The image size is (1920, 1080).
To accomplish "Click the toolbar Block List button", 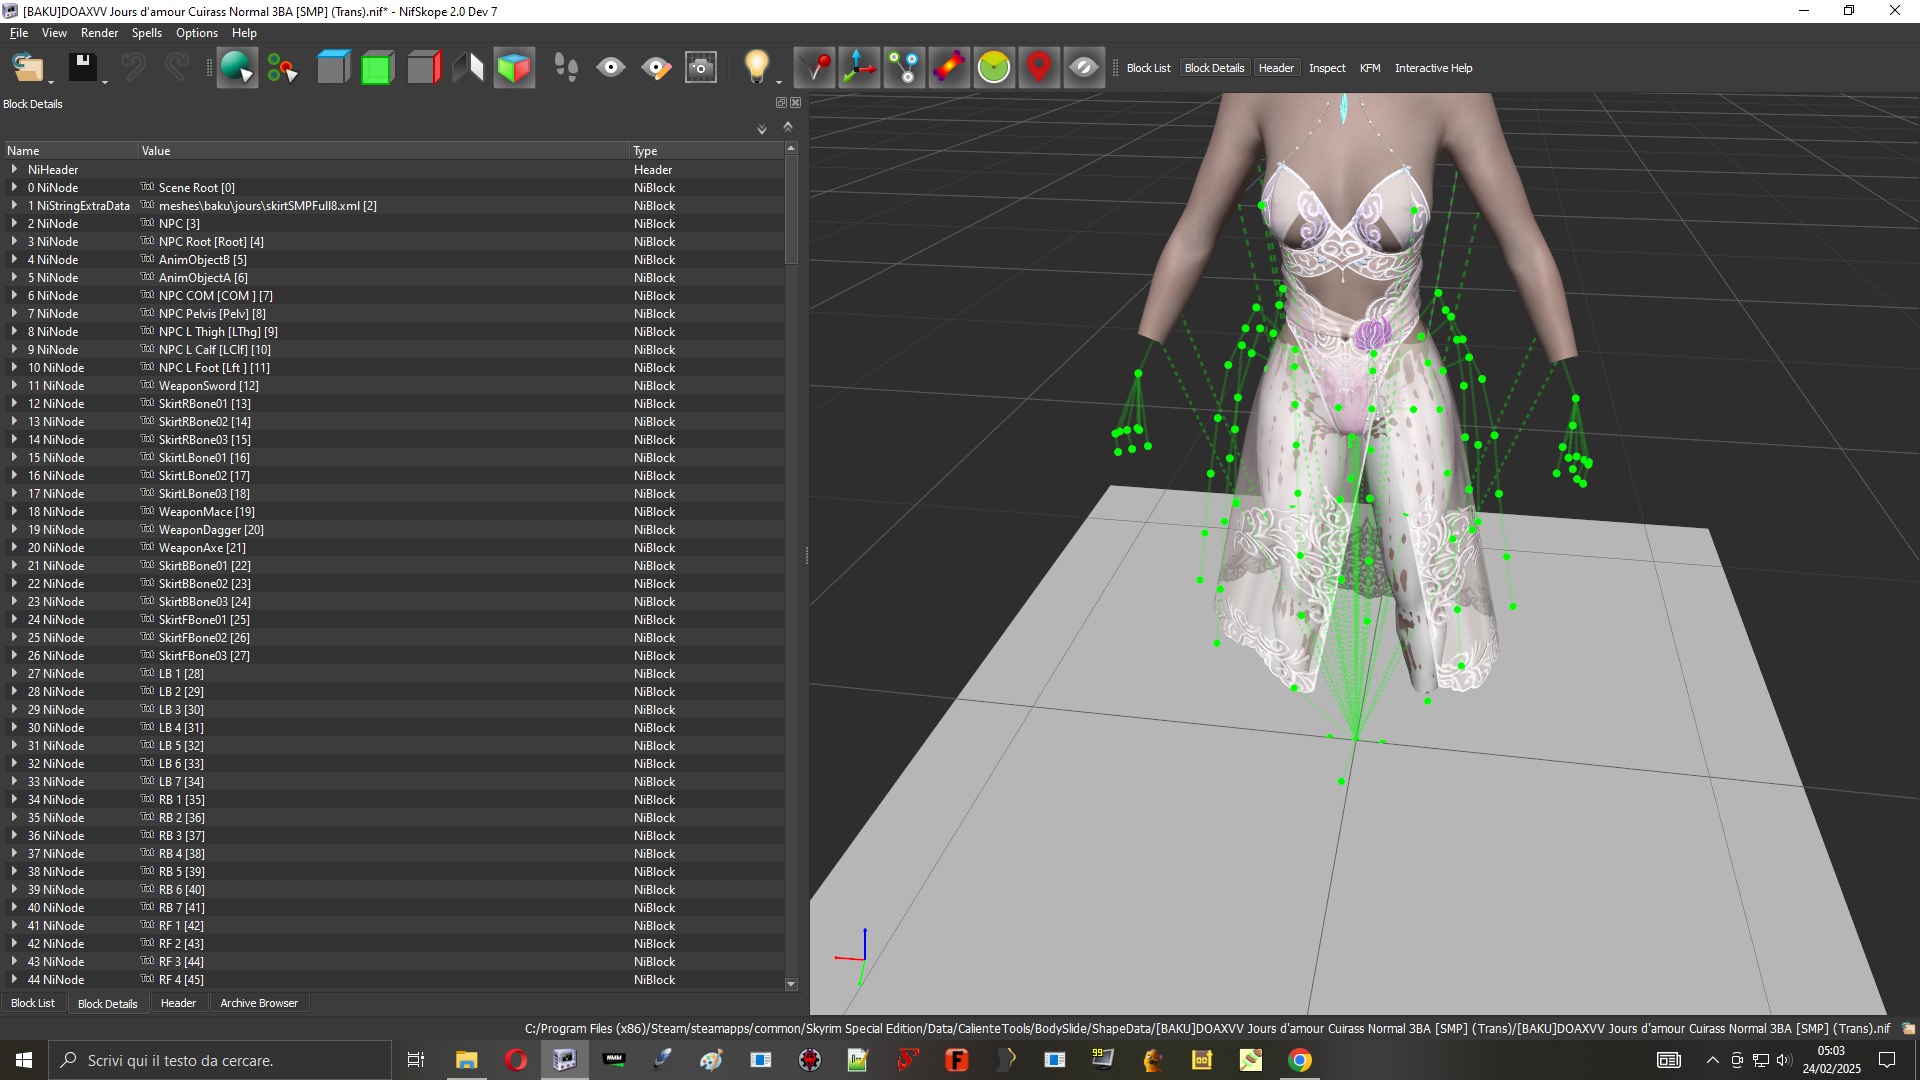I will pyautogui.click(x=1148, y=68).
